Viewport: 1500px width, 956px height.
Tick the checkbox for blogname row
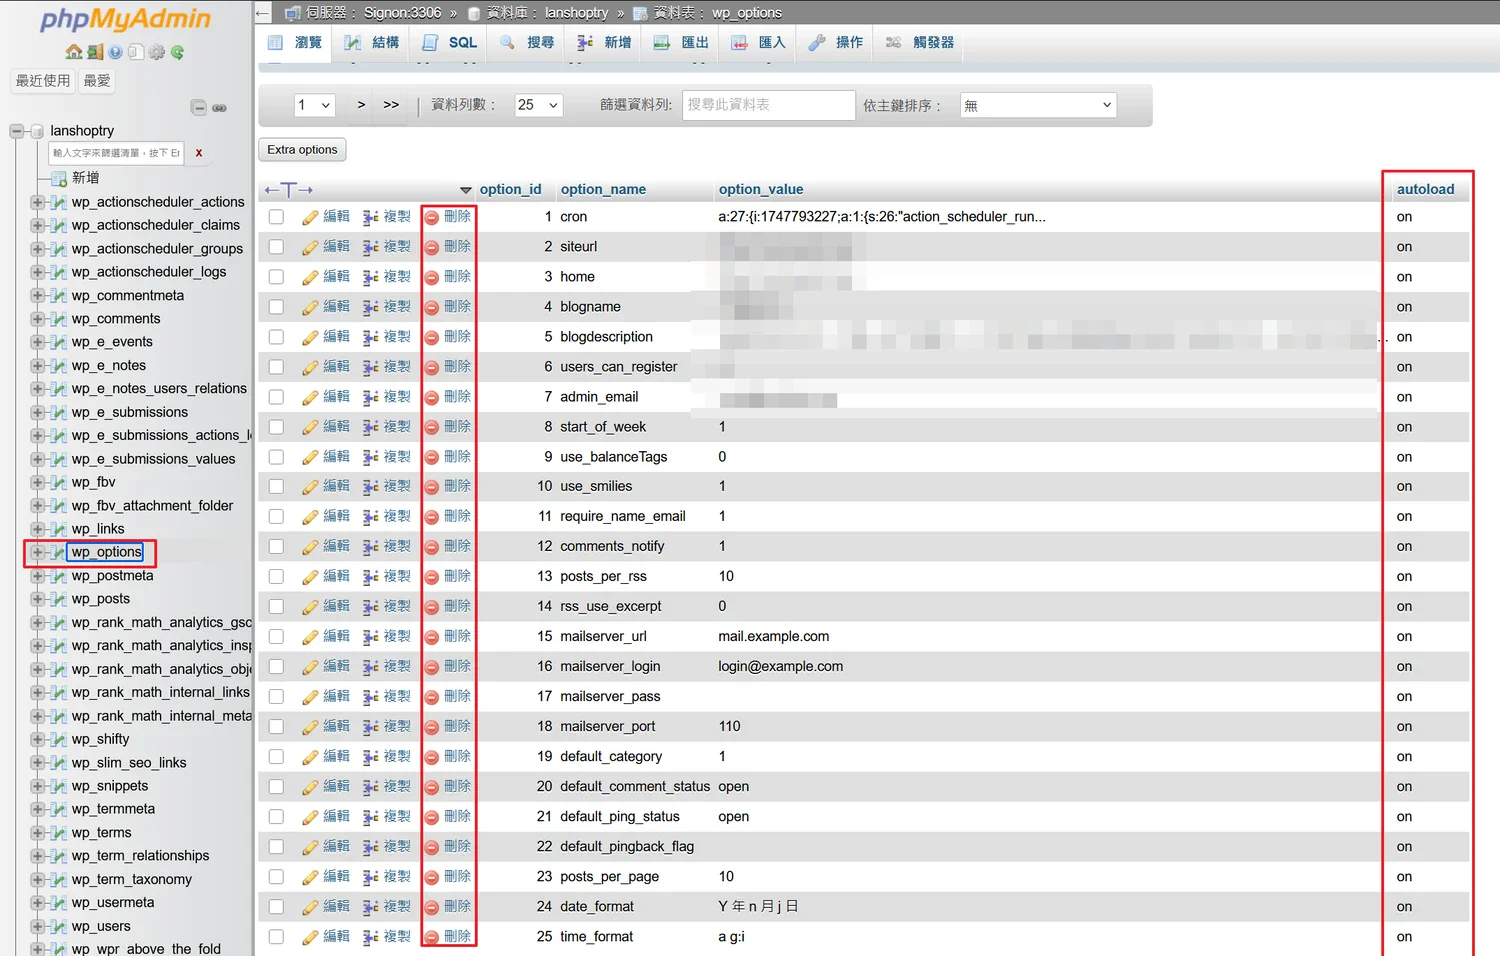(x=276, y=307)
